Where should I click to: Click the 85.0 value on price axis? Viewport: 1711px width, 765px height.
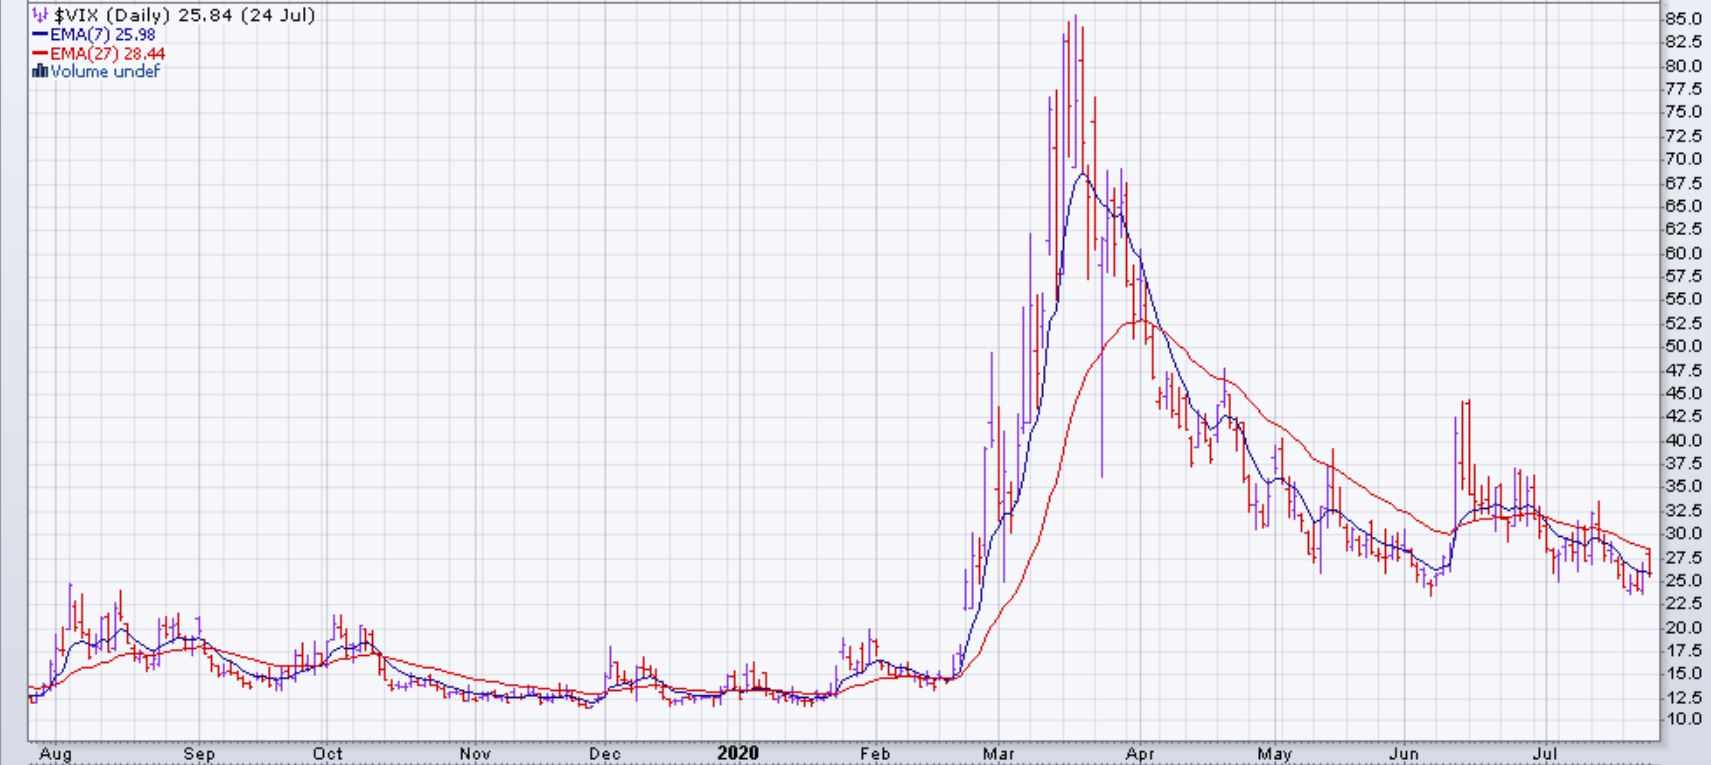[x=1683, y=19]
